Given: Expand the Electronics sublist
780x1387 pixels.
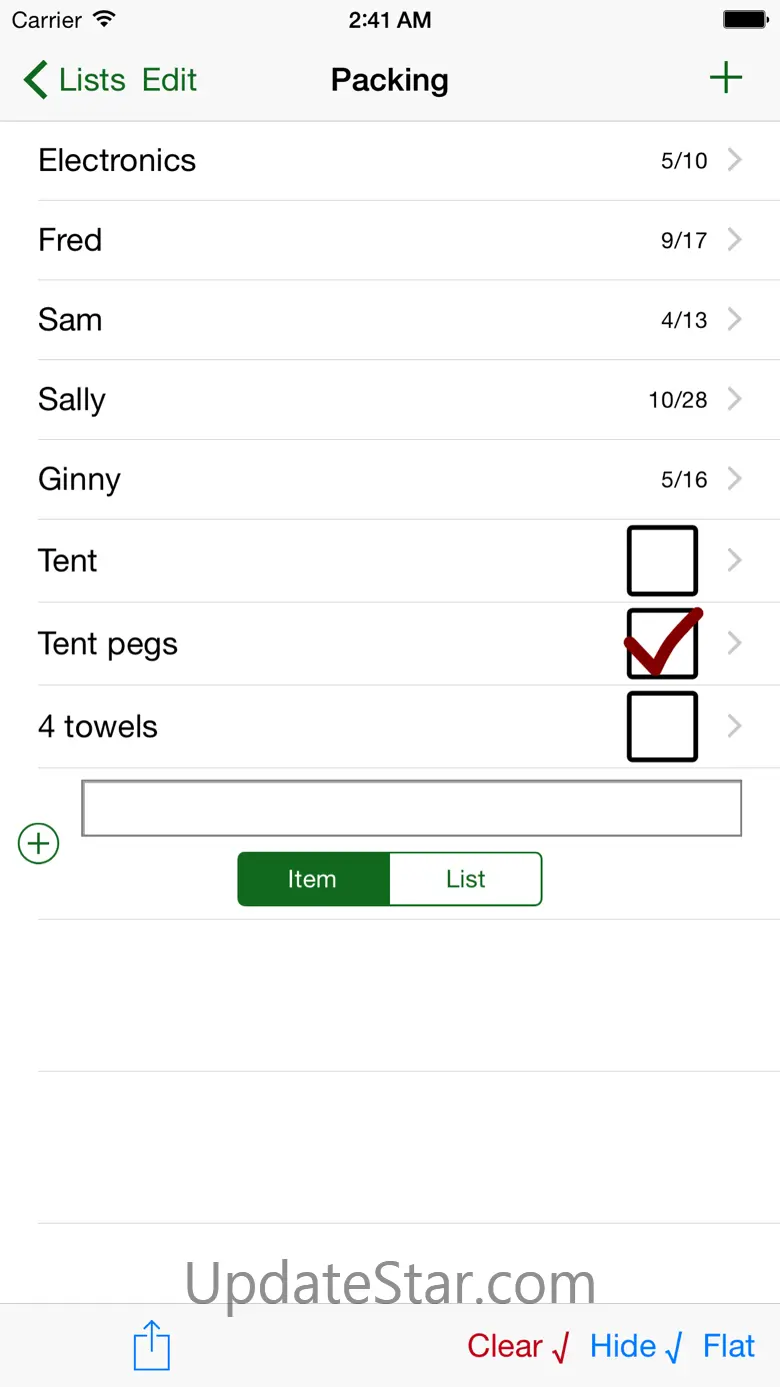Looking at the screenshot, I should (390, 160).
